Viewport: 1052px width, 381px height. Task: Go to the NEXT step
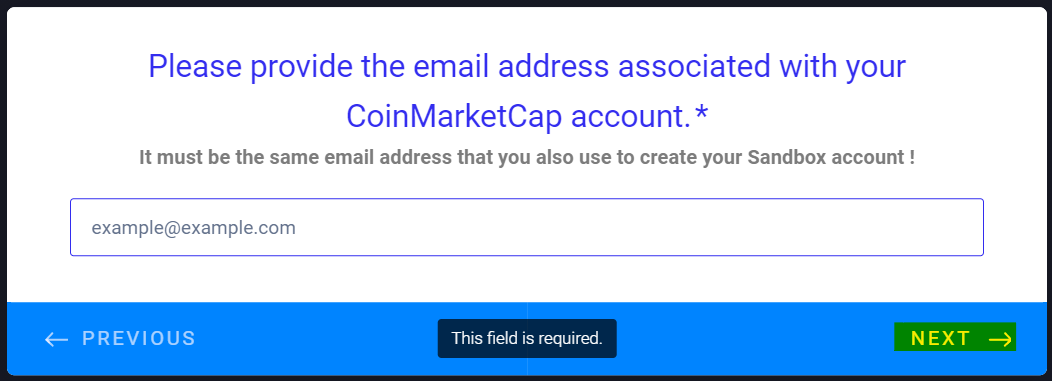pyautogui.click(x=955, y=337)
